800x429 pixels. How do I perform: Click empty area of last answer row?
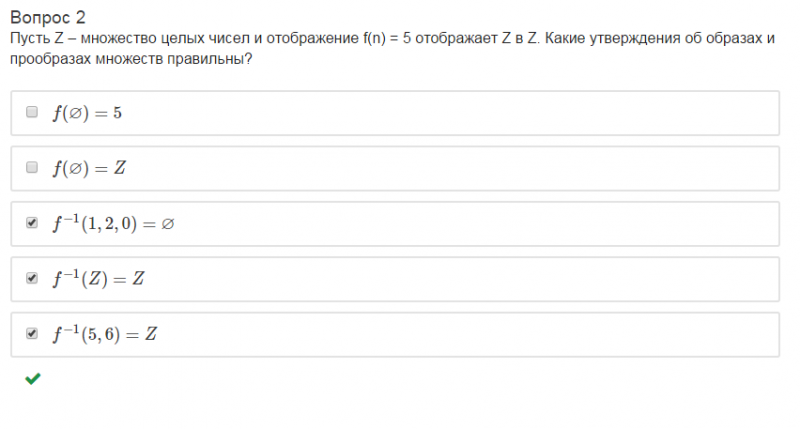[x=450, y=334]
